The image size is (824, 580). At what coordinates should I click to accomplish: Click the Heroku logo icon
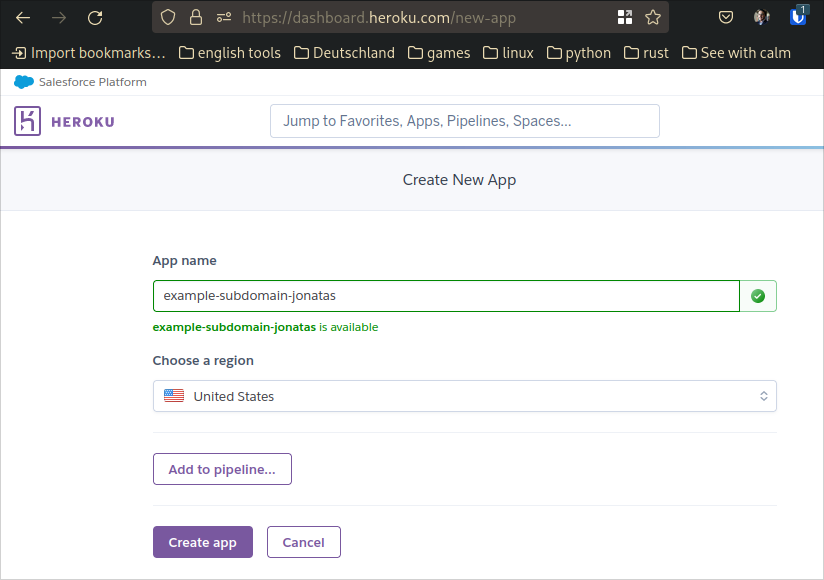27,121
